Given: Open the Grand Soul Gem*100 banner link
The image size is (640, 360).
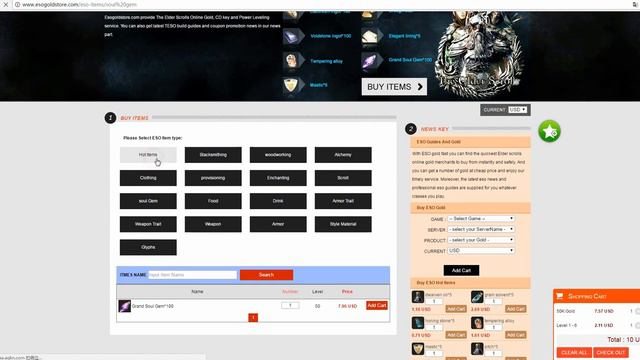Looking at the screenshot, I should (x=410, y=60).
